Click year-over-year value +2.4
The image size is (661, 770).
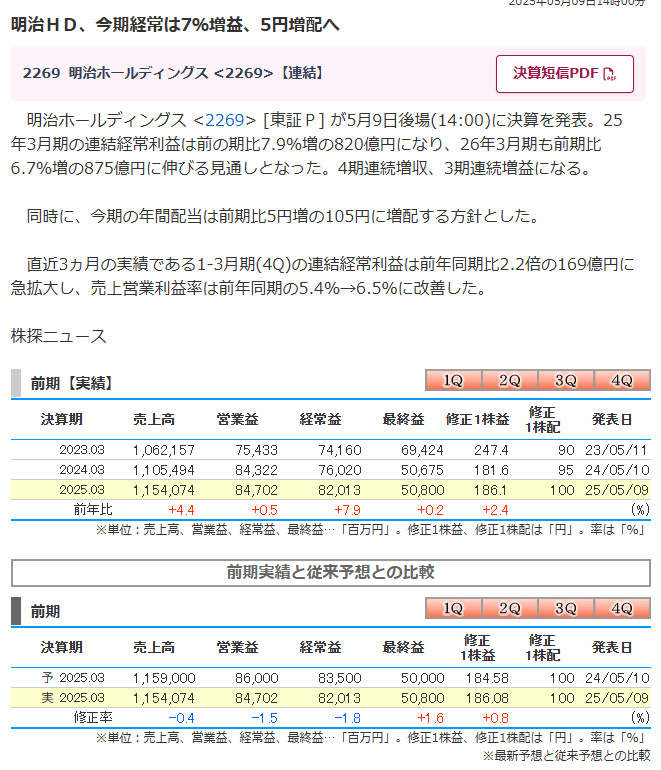tap(495, 510)
